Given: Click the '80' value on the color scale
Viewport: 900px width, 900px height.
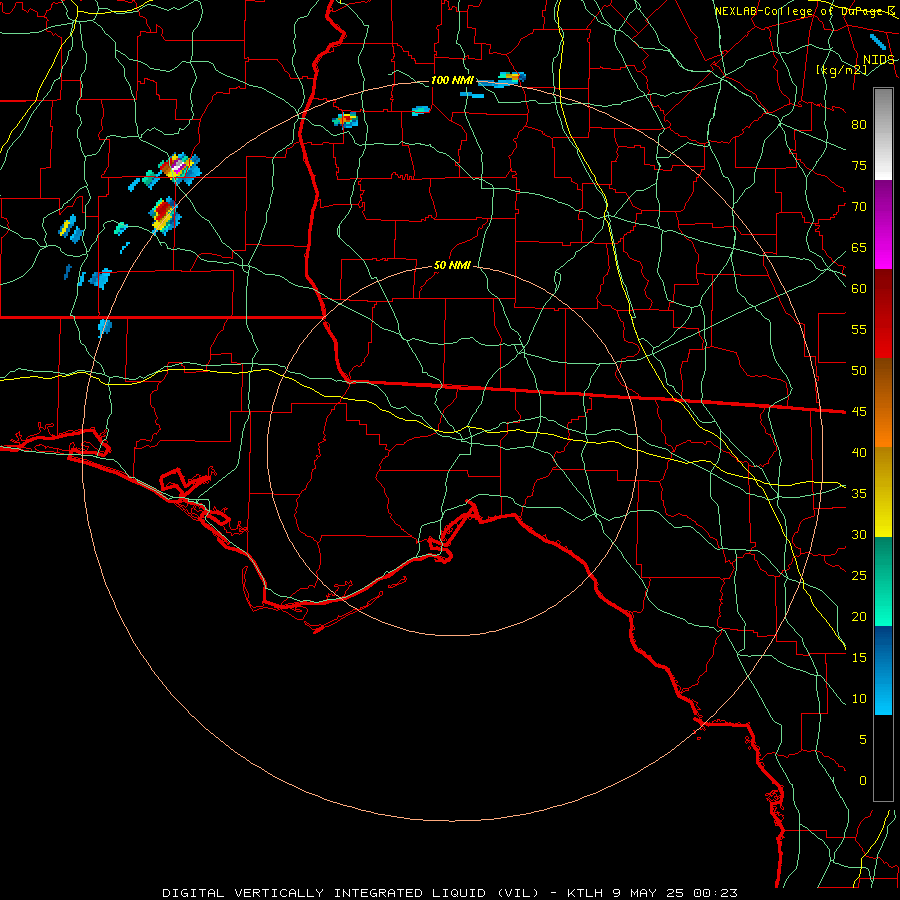Looking at the screenshot, I should click(x=859, y=125).
